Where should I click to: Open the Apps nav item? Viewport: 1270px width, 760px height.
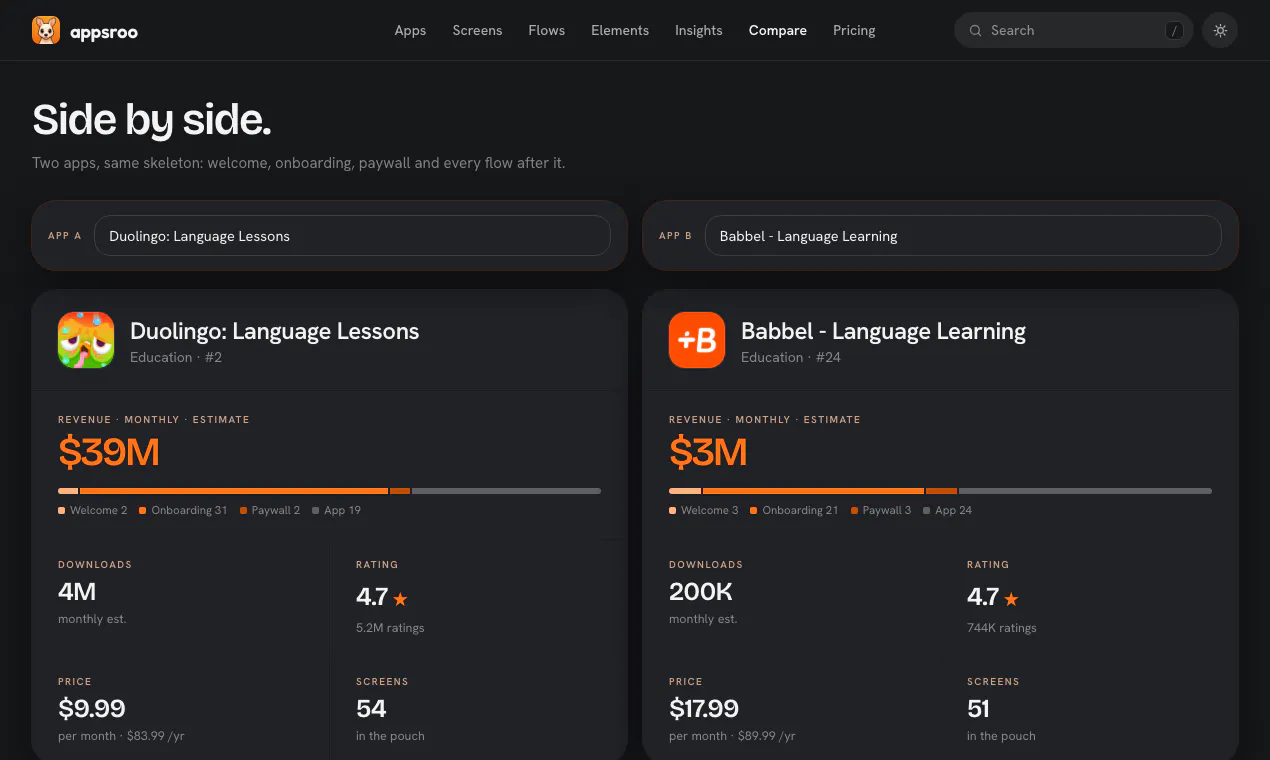(x=410, y=31)
